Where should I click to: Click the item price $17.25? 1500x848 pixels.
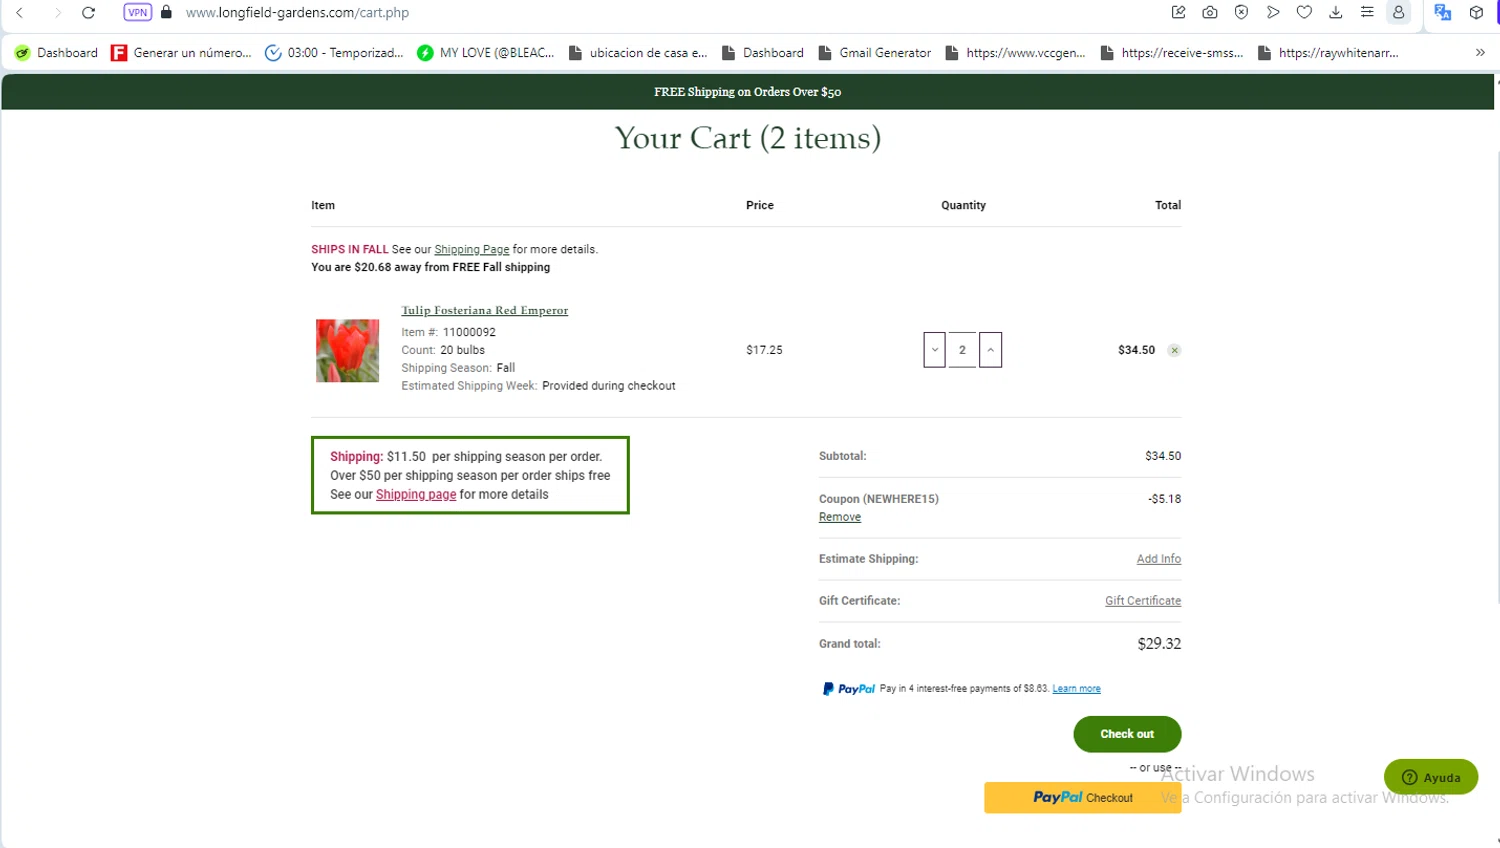coord(764,350)
